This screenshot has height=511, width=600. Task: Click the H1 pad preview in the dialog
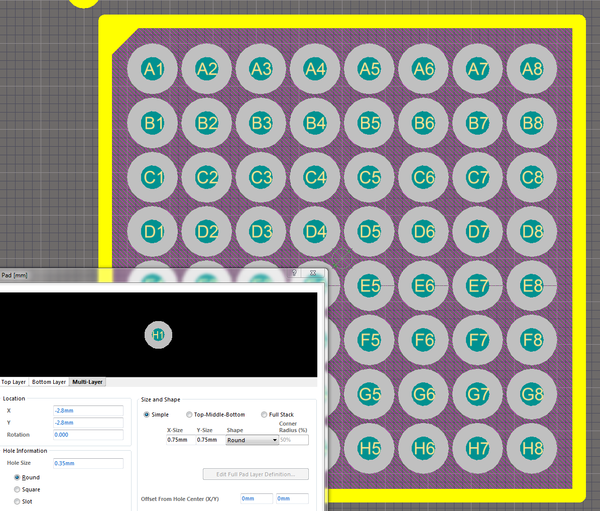click(x=158, y=335)
